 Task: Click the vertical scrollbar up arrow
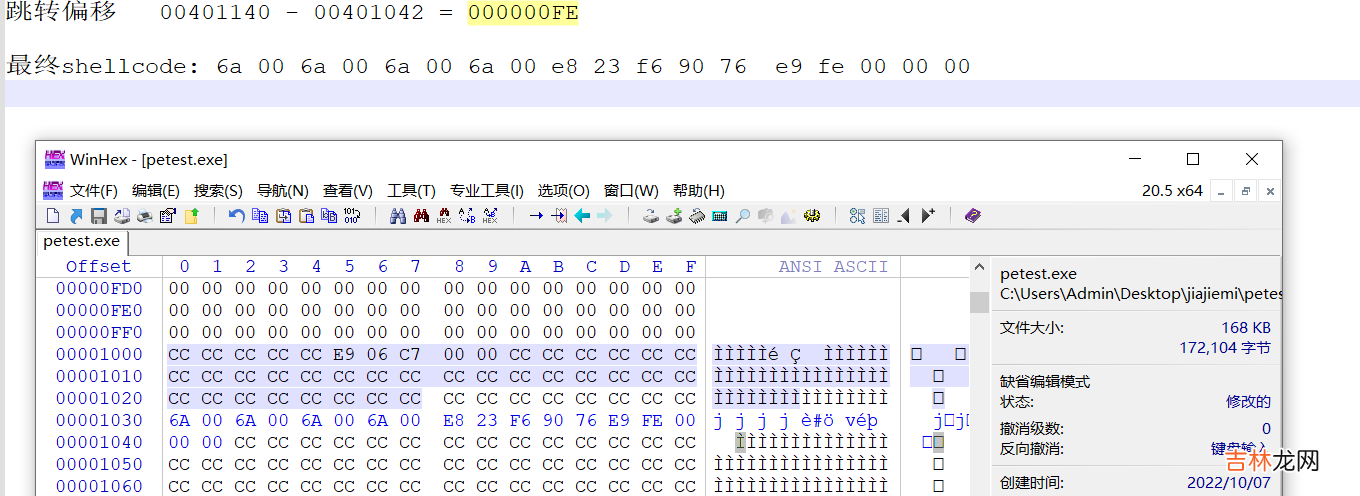click(x=979, y=268)
